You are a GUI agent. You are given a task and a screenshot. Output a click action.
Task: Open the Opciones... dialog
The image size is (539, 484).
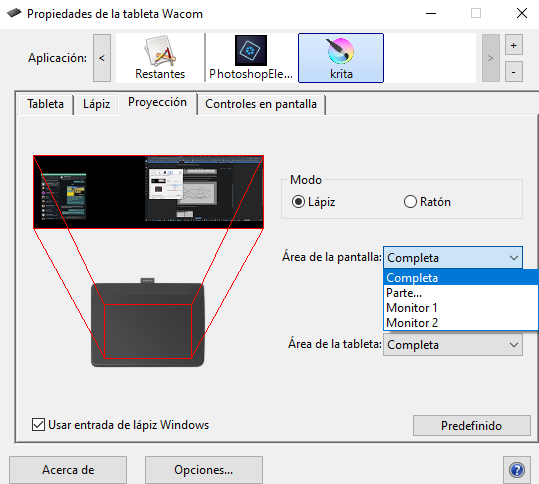click(204, 470)
